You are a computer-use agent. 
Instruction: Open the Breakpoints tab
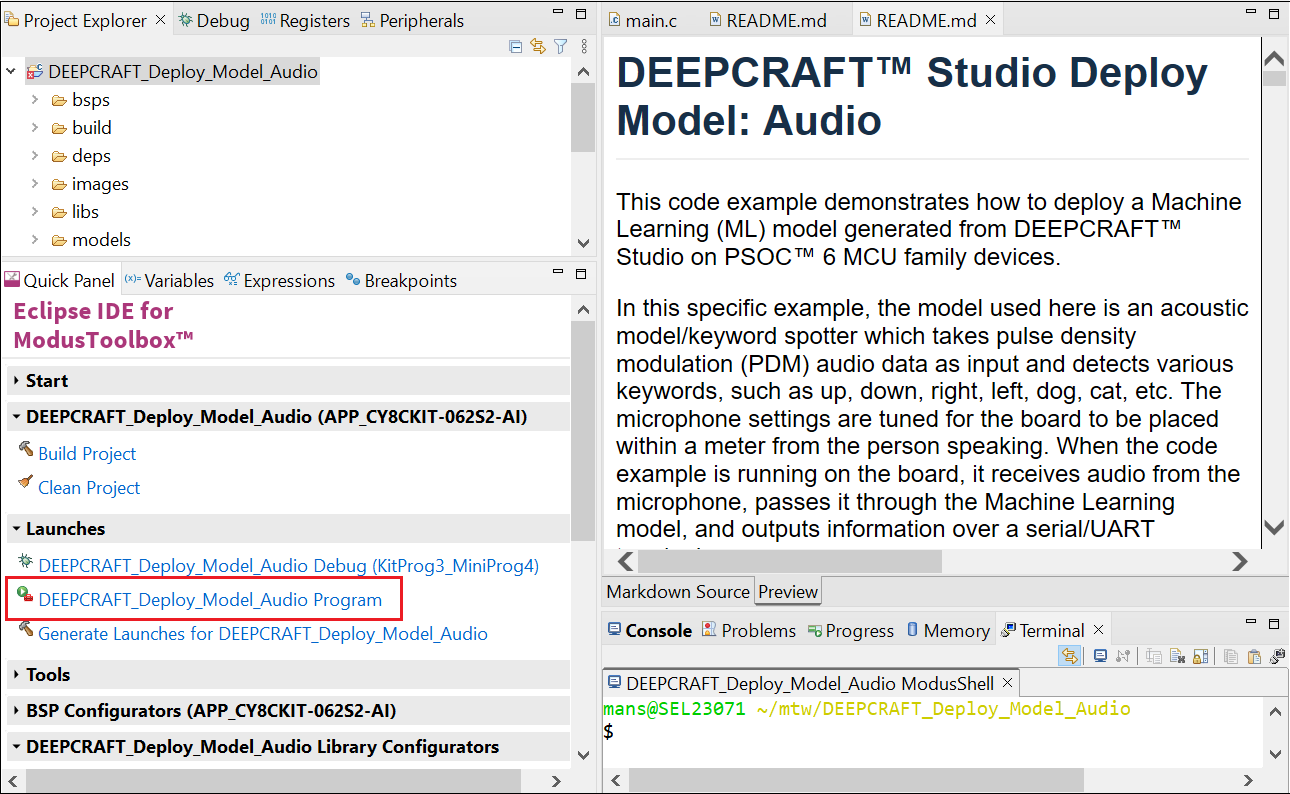coord(401,281)
